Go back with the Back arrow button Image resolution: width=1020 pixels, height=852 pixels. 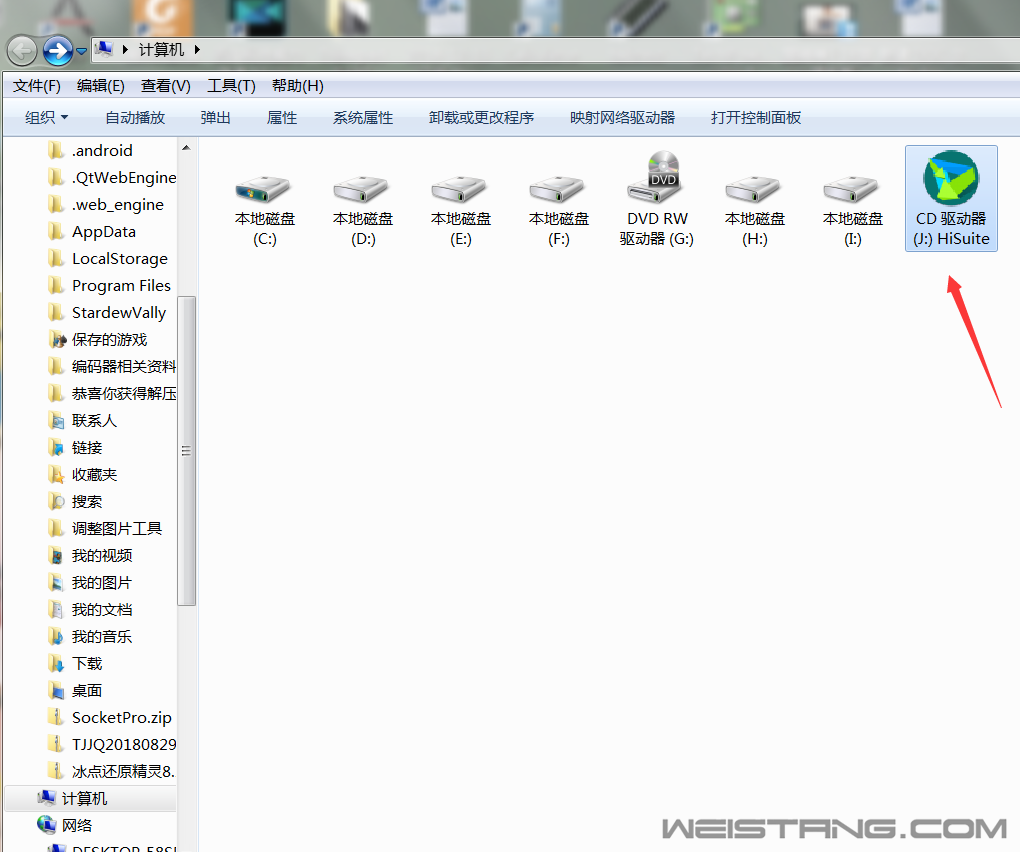pos(22,51)
